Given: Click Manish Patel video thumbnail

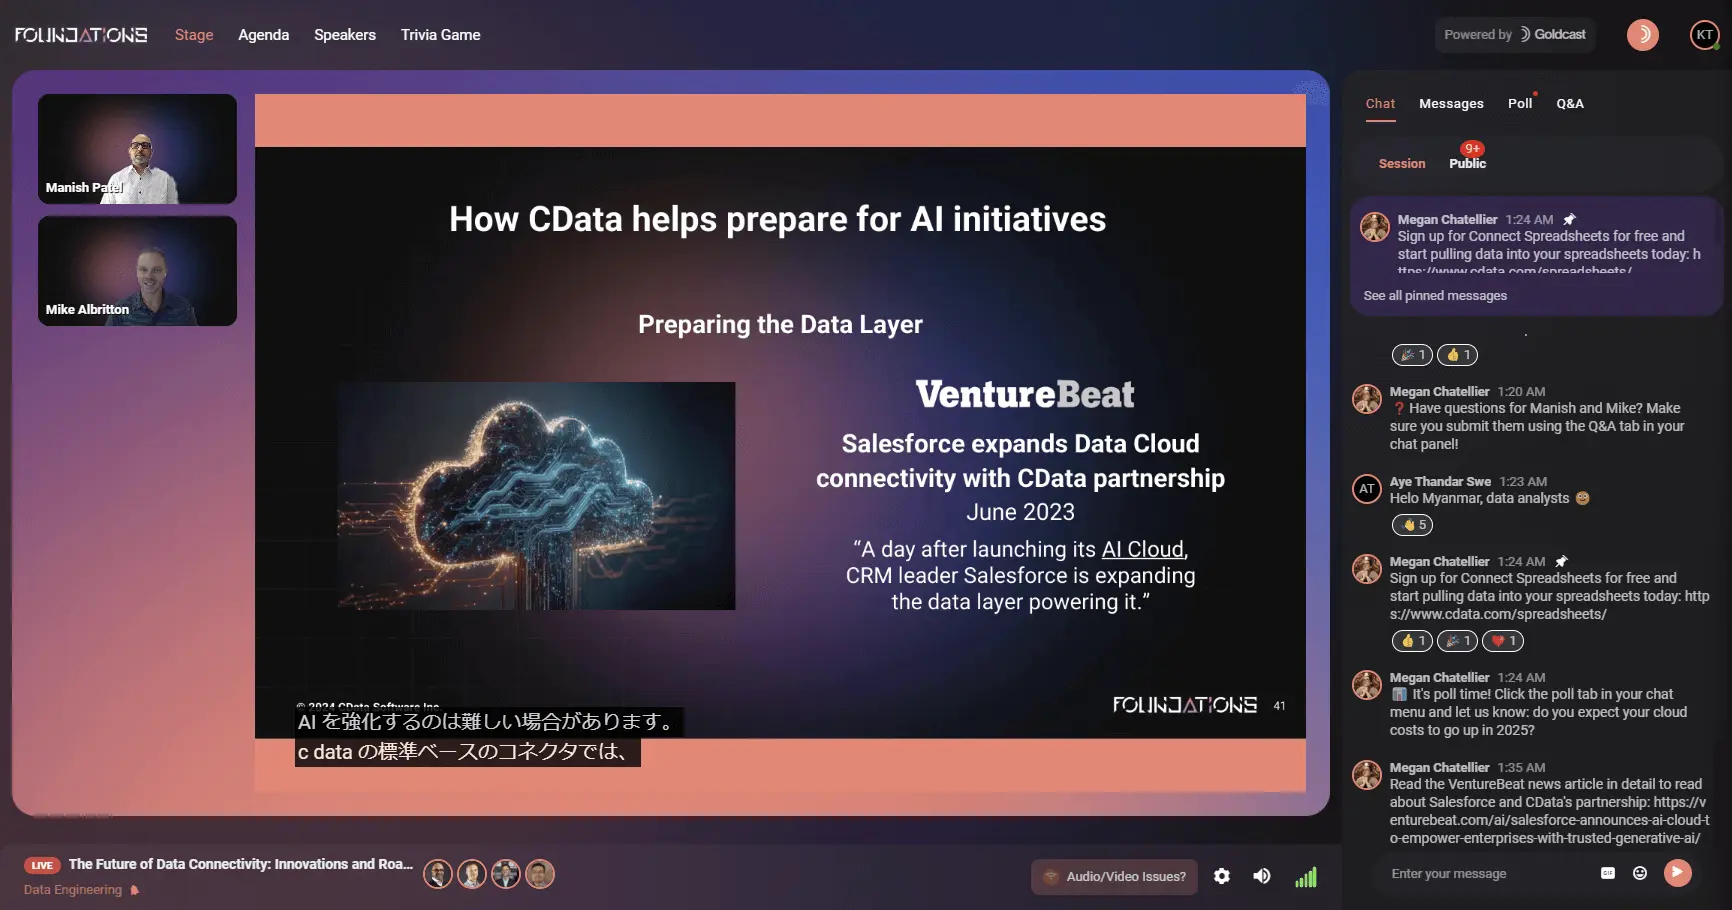Looking at the screenshot, I should [x=137, y=149].
